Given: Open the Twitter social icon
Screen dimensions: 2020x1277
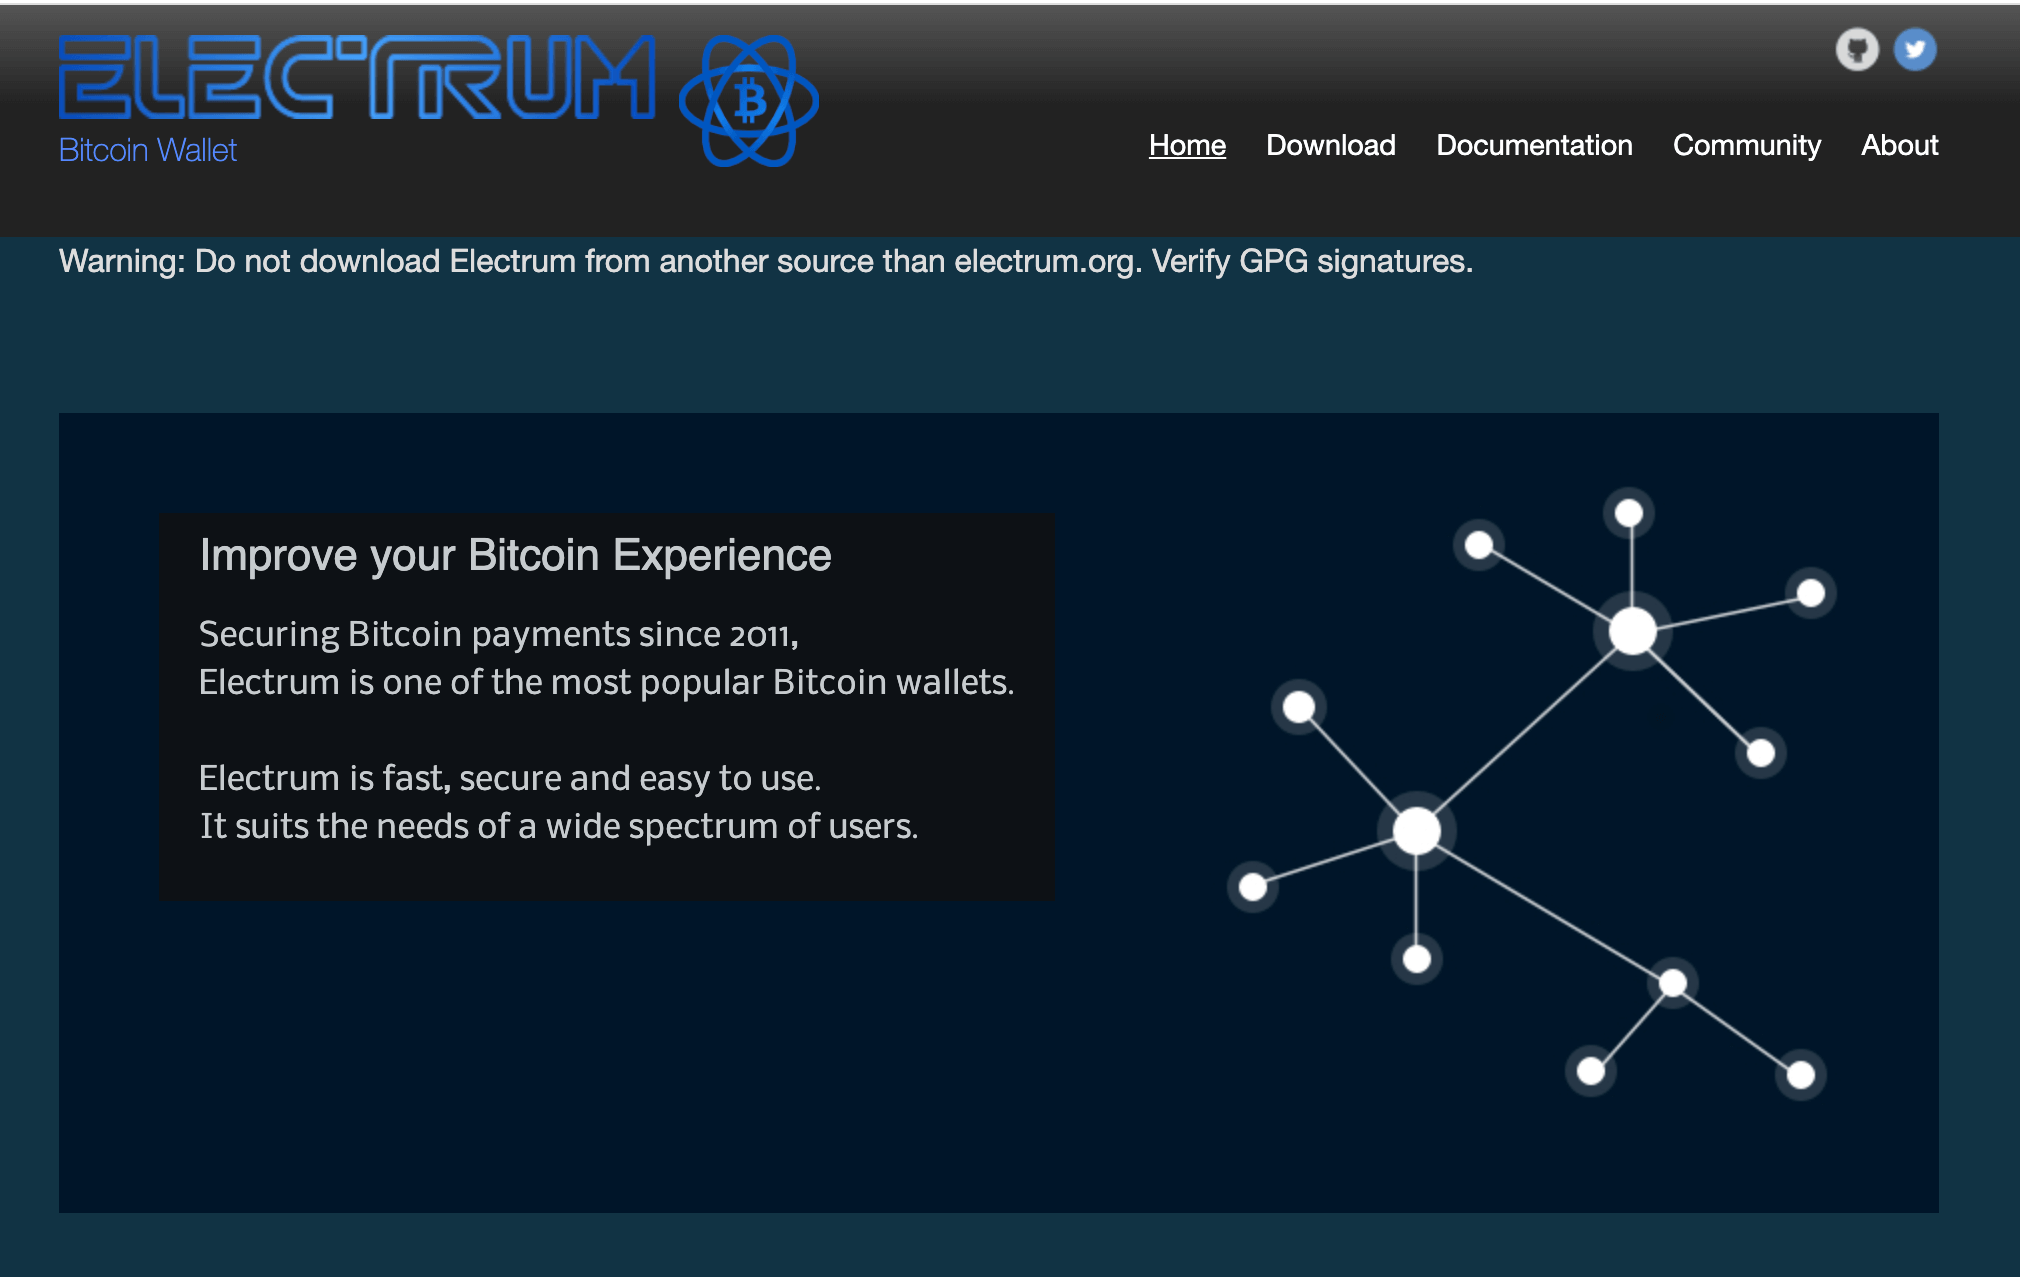Looking at the screenshot, I should point(1914,49).
